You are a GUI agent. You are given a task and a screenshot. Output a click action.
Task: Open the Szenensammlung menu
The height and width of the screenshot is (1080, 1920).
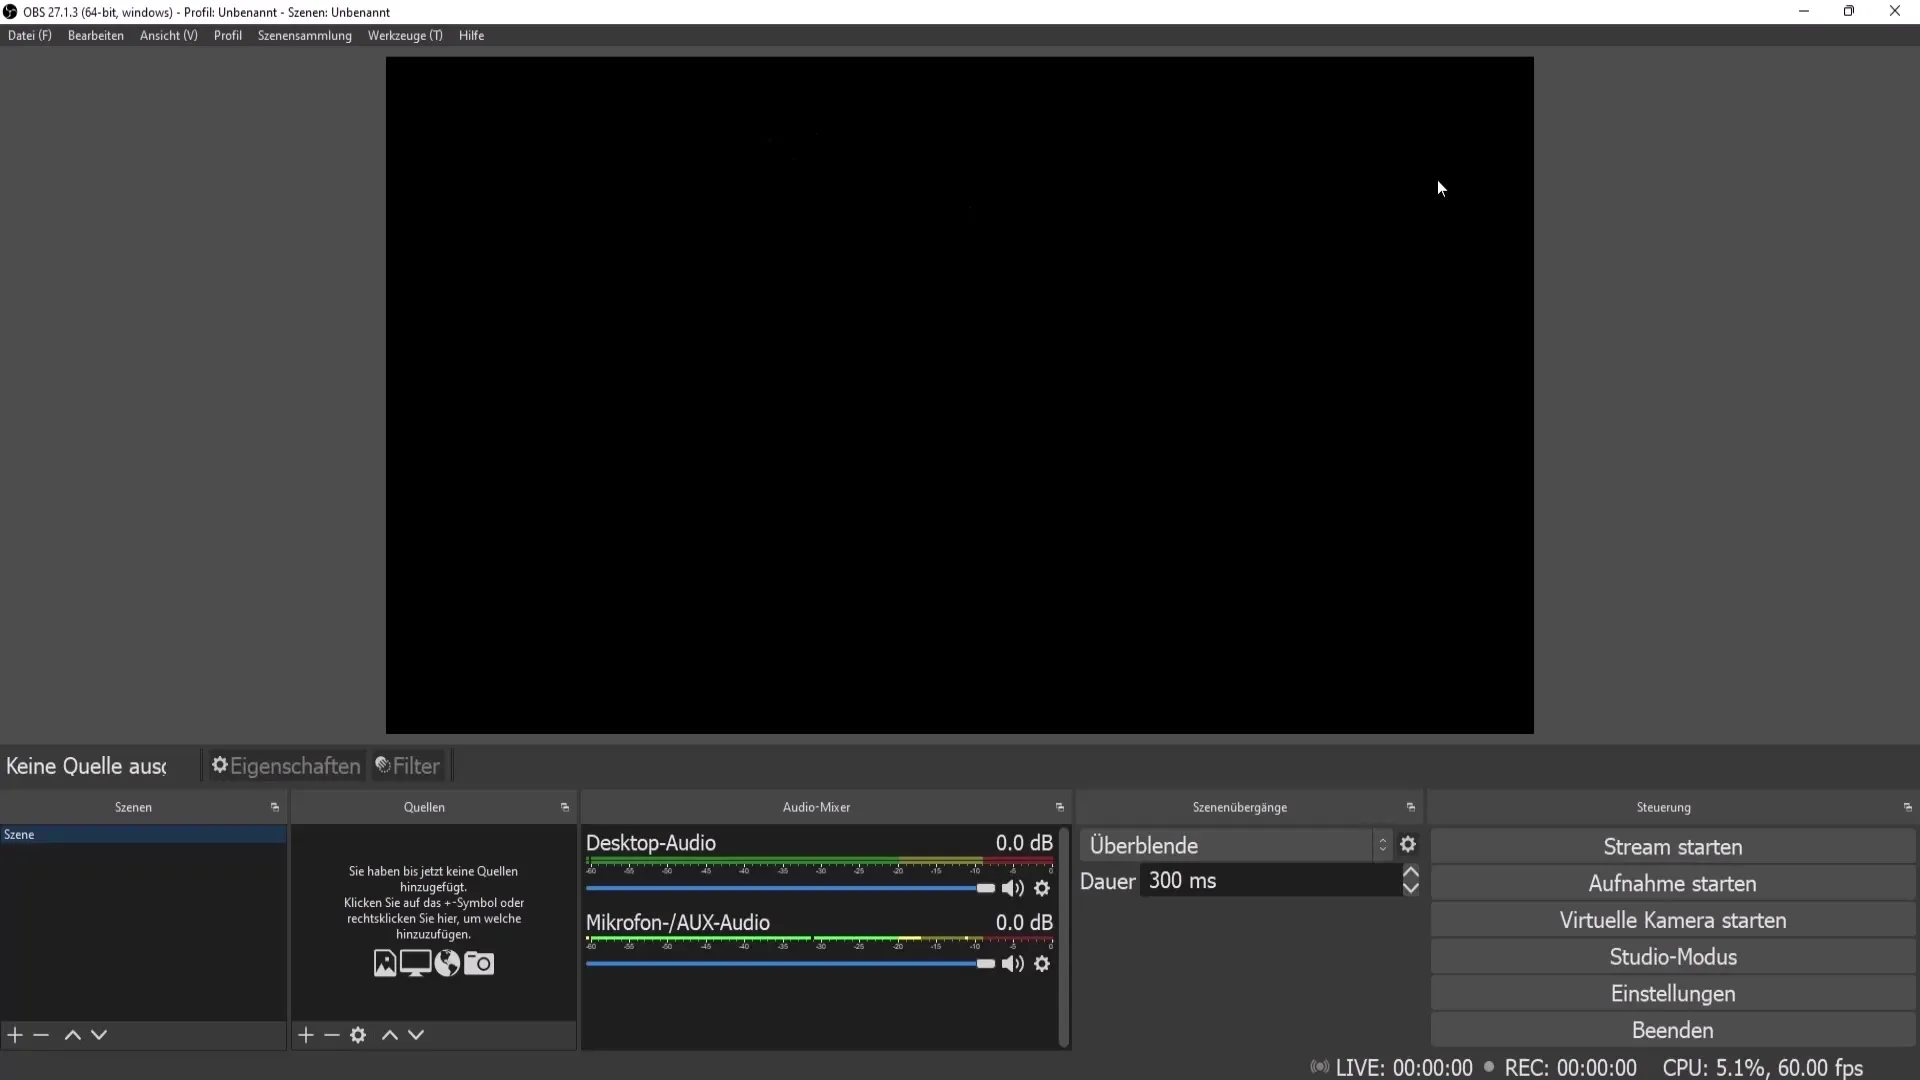click(305, 35)
